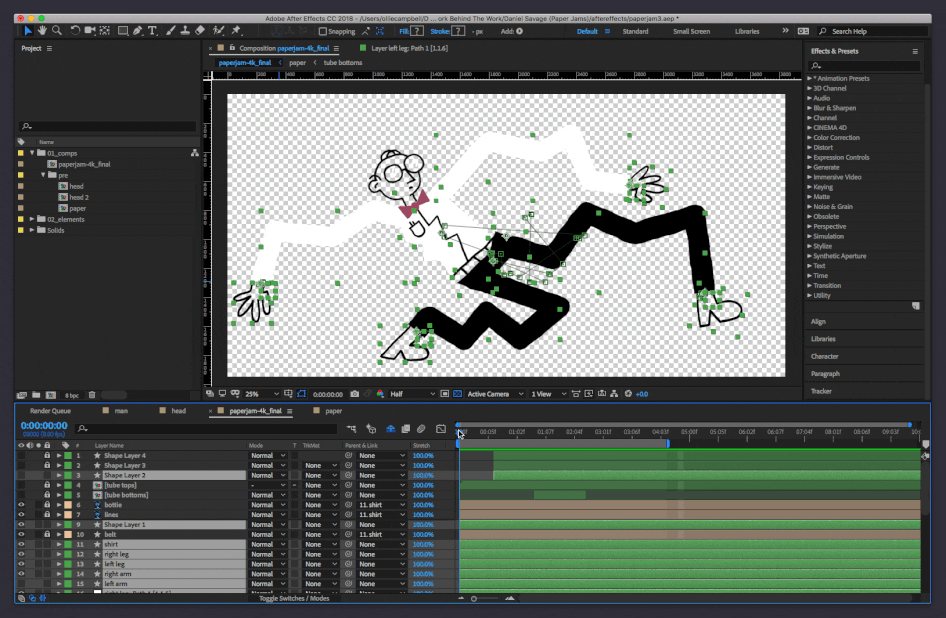Select the Zoom tool in toolbar
This screenshot has height=618, width=946.
pyautogui.click(x=58, y=31)
